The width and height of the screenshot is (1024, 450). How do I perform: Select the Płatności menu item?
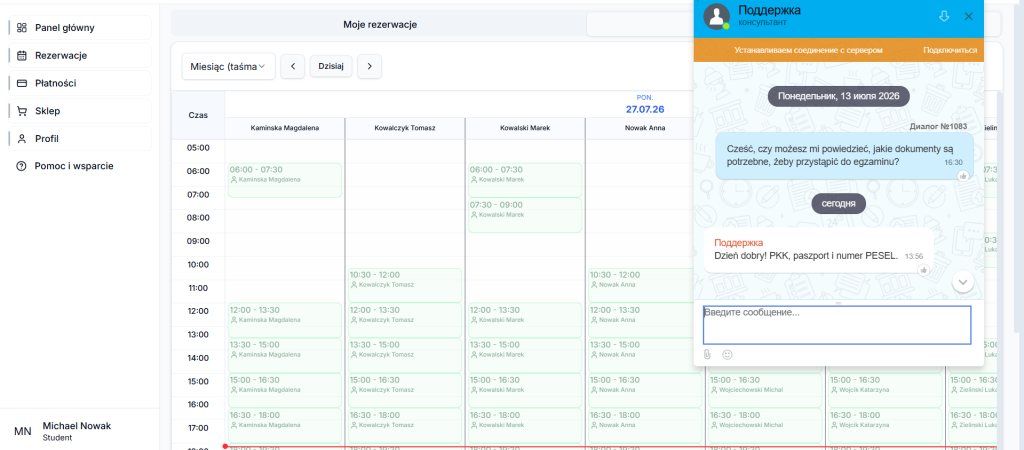click(x=80, y=83)
